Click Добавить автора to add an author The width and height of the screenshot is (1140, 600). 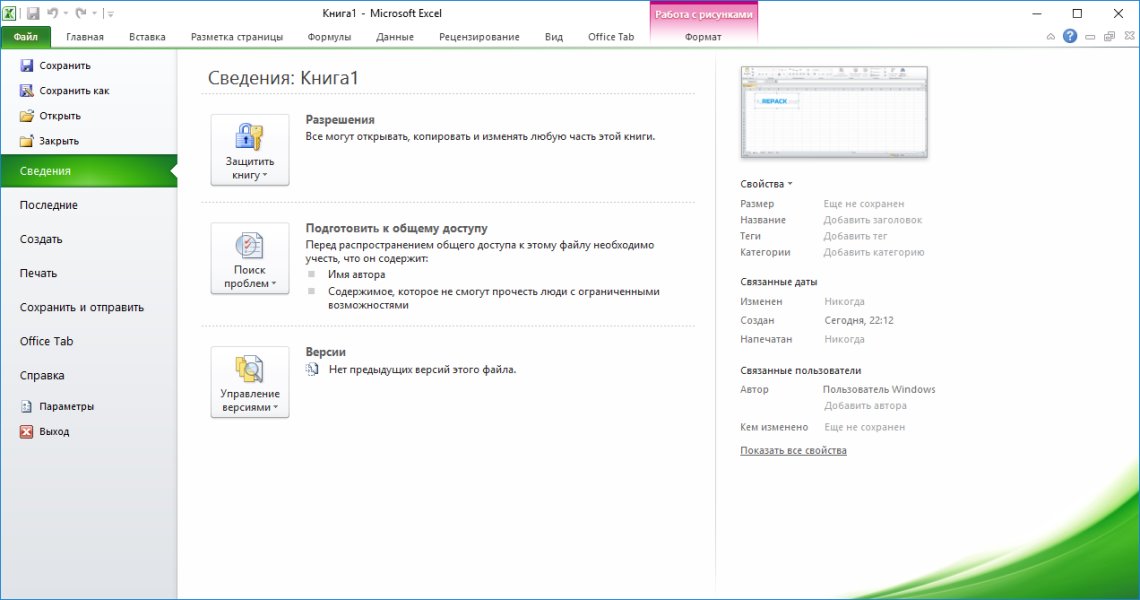(865, 406)
